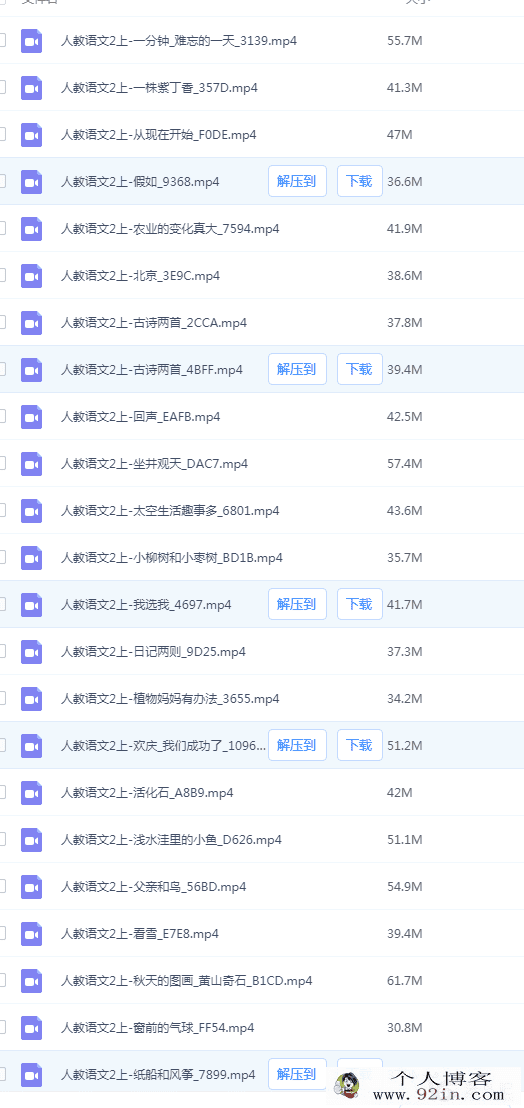This screenshot has height=1108, width=524.
Task: Click 解压到 button for 我选我_4697.mp4
Action: click(297, 604)
